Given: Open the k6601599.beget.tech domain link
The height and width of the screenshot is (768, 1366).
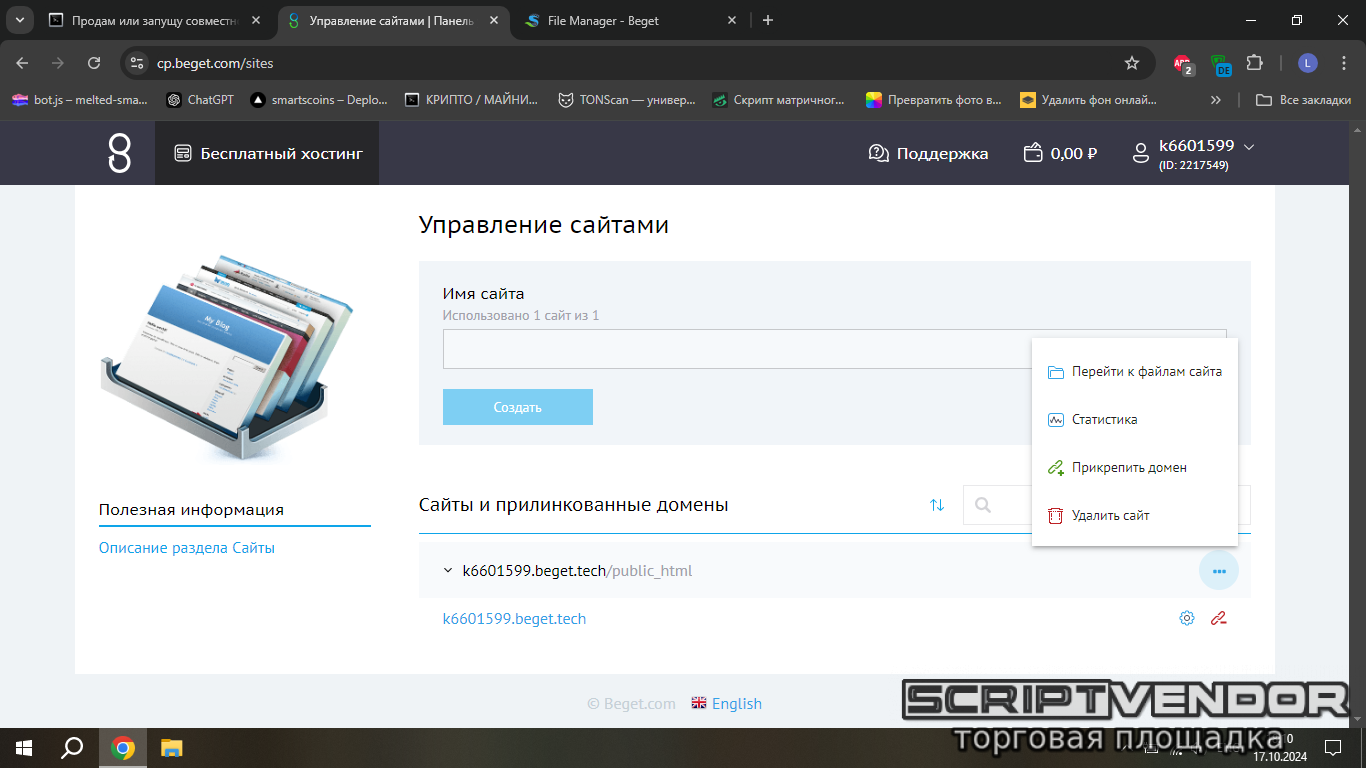Looking at the screenshot, I should [x=514, y=619].
